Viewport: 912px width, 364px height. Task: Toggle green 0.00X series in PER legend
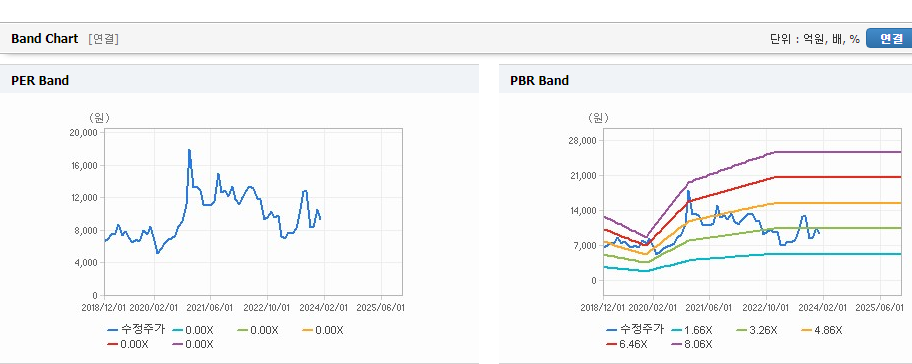(x=258, y=330)
